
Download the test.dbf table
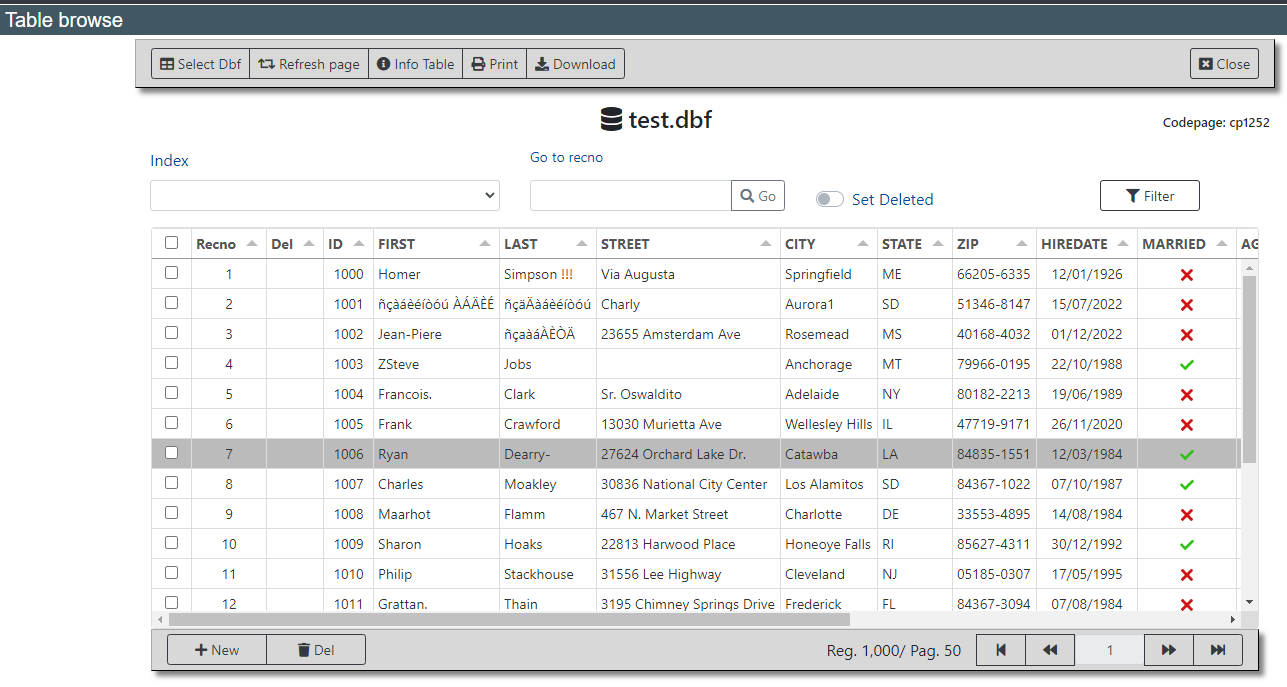[x=575, y=64]
